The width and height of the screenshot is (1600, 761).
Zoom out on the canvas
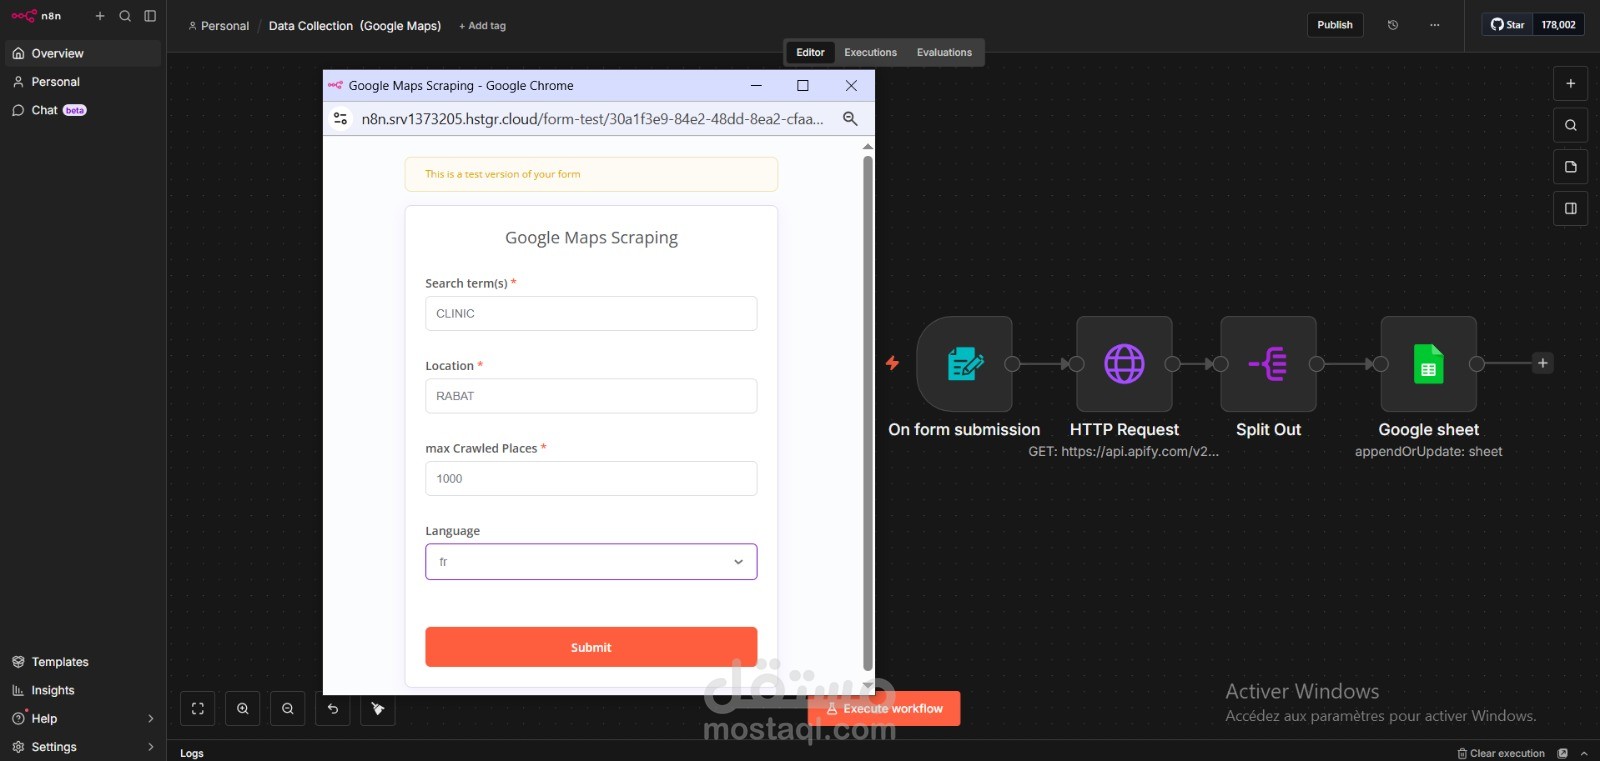coord(288,709)
